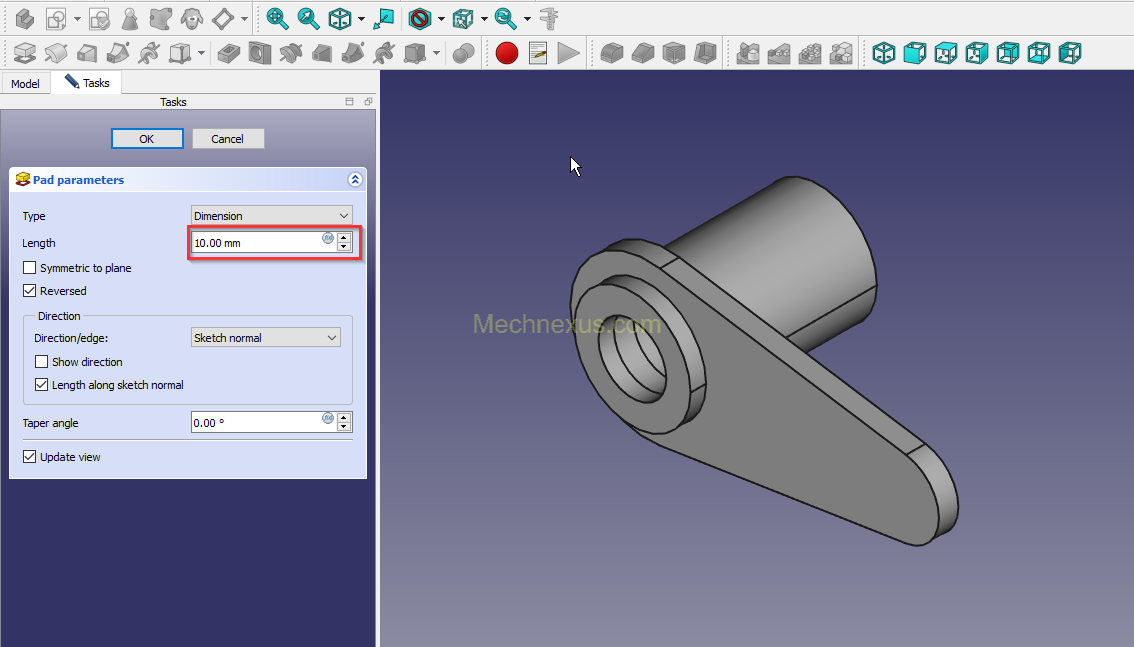Start macro recording with red circle

(x=507, y=53)
